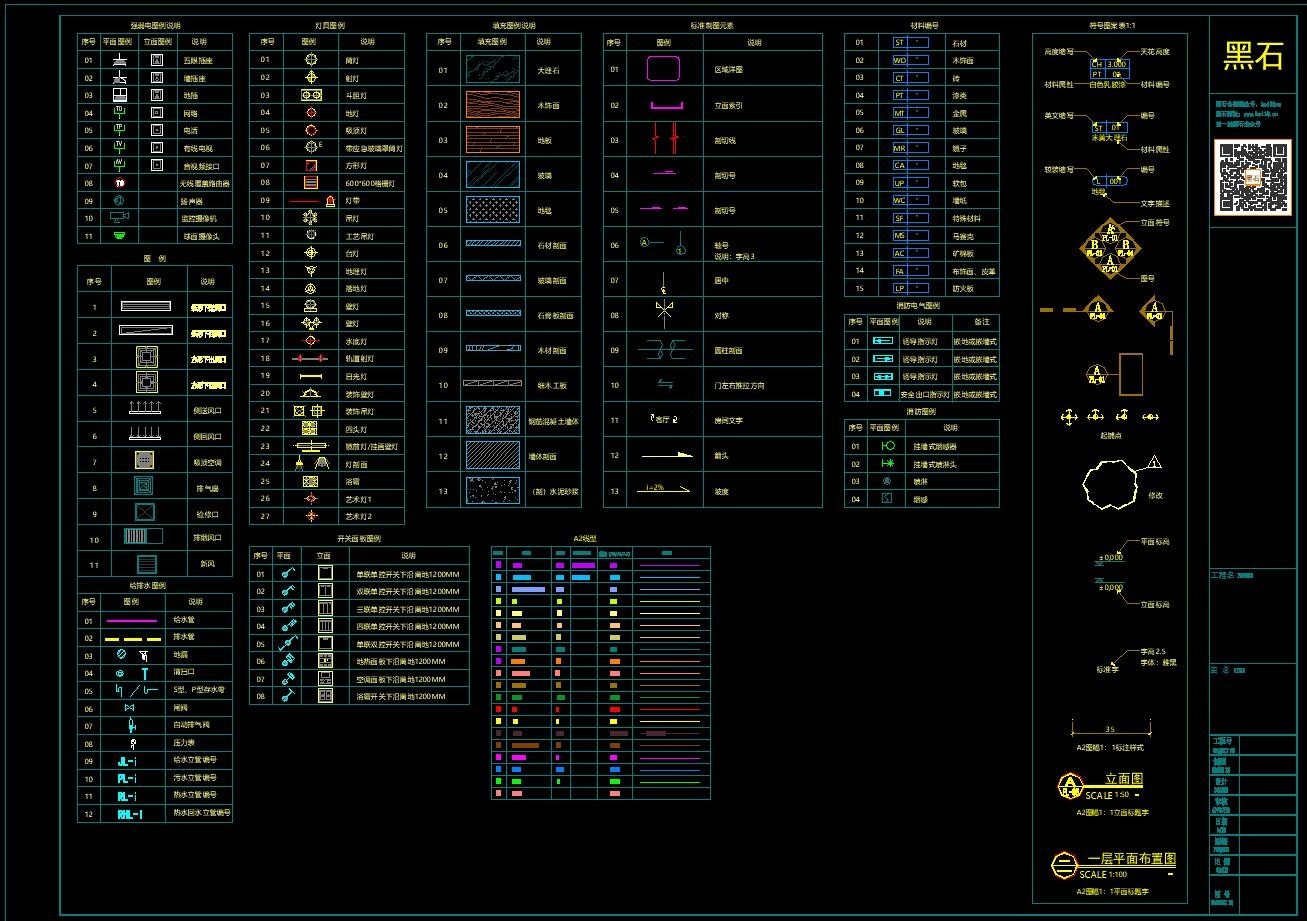Click the CH 3.000 ceiling height tag
The height and width of the screenshot is (921, 1307).
(x=1109, y=64)
